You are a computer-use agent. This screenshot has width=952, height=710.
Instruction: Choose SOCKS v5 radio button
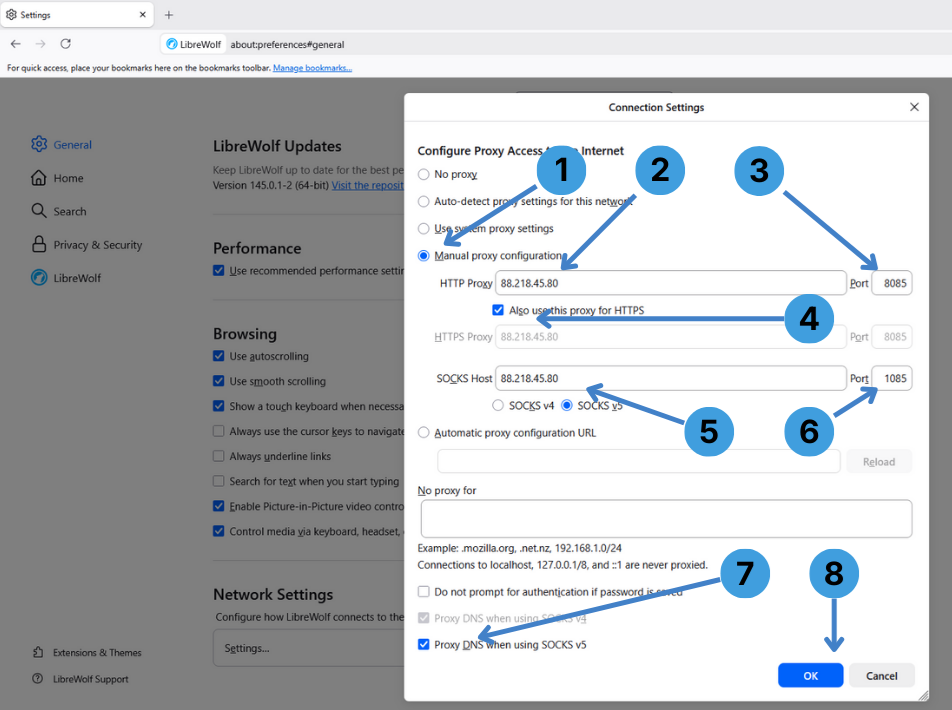[567, 405]
